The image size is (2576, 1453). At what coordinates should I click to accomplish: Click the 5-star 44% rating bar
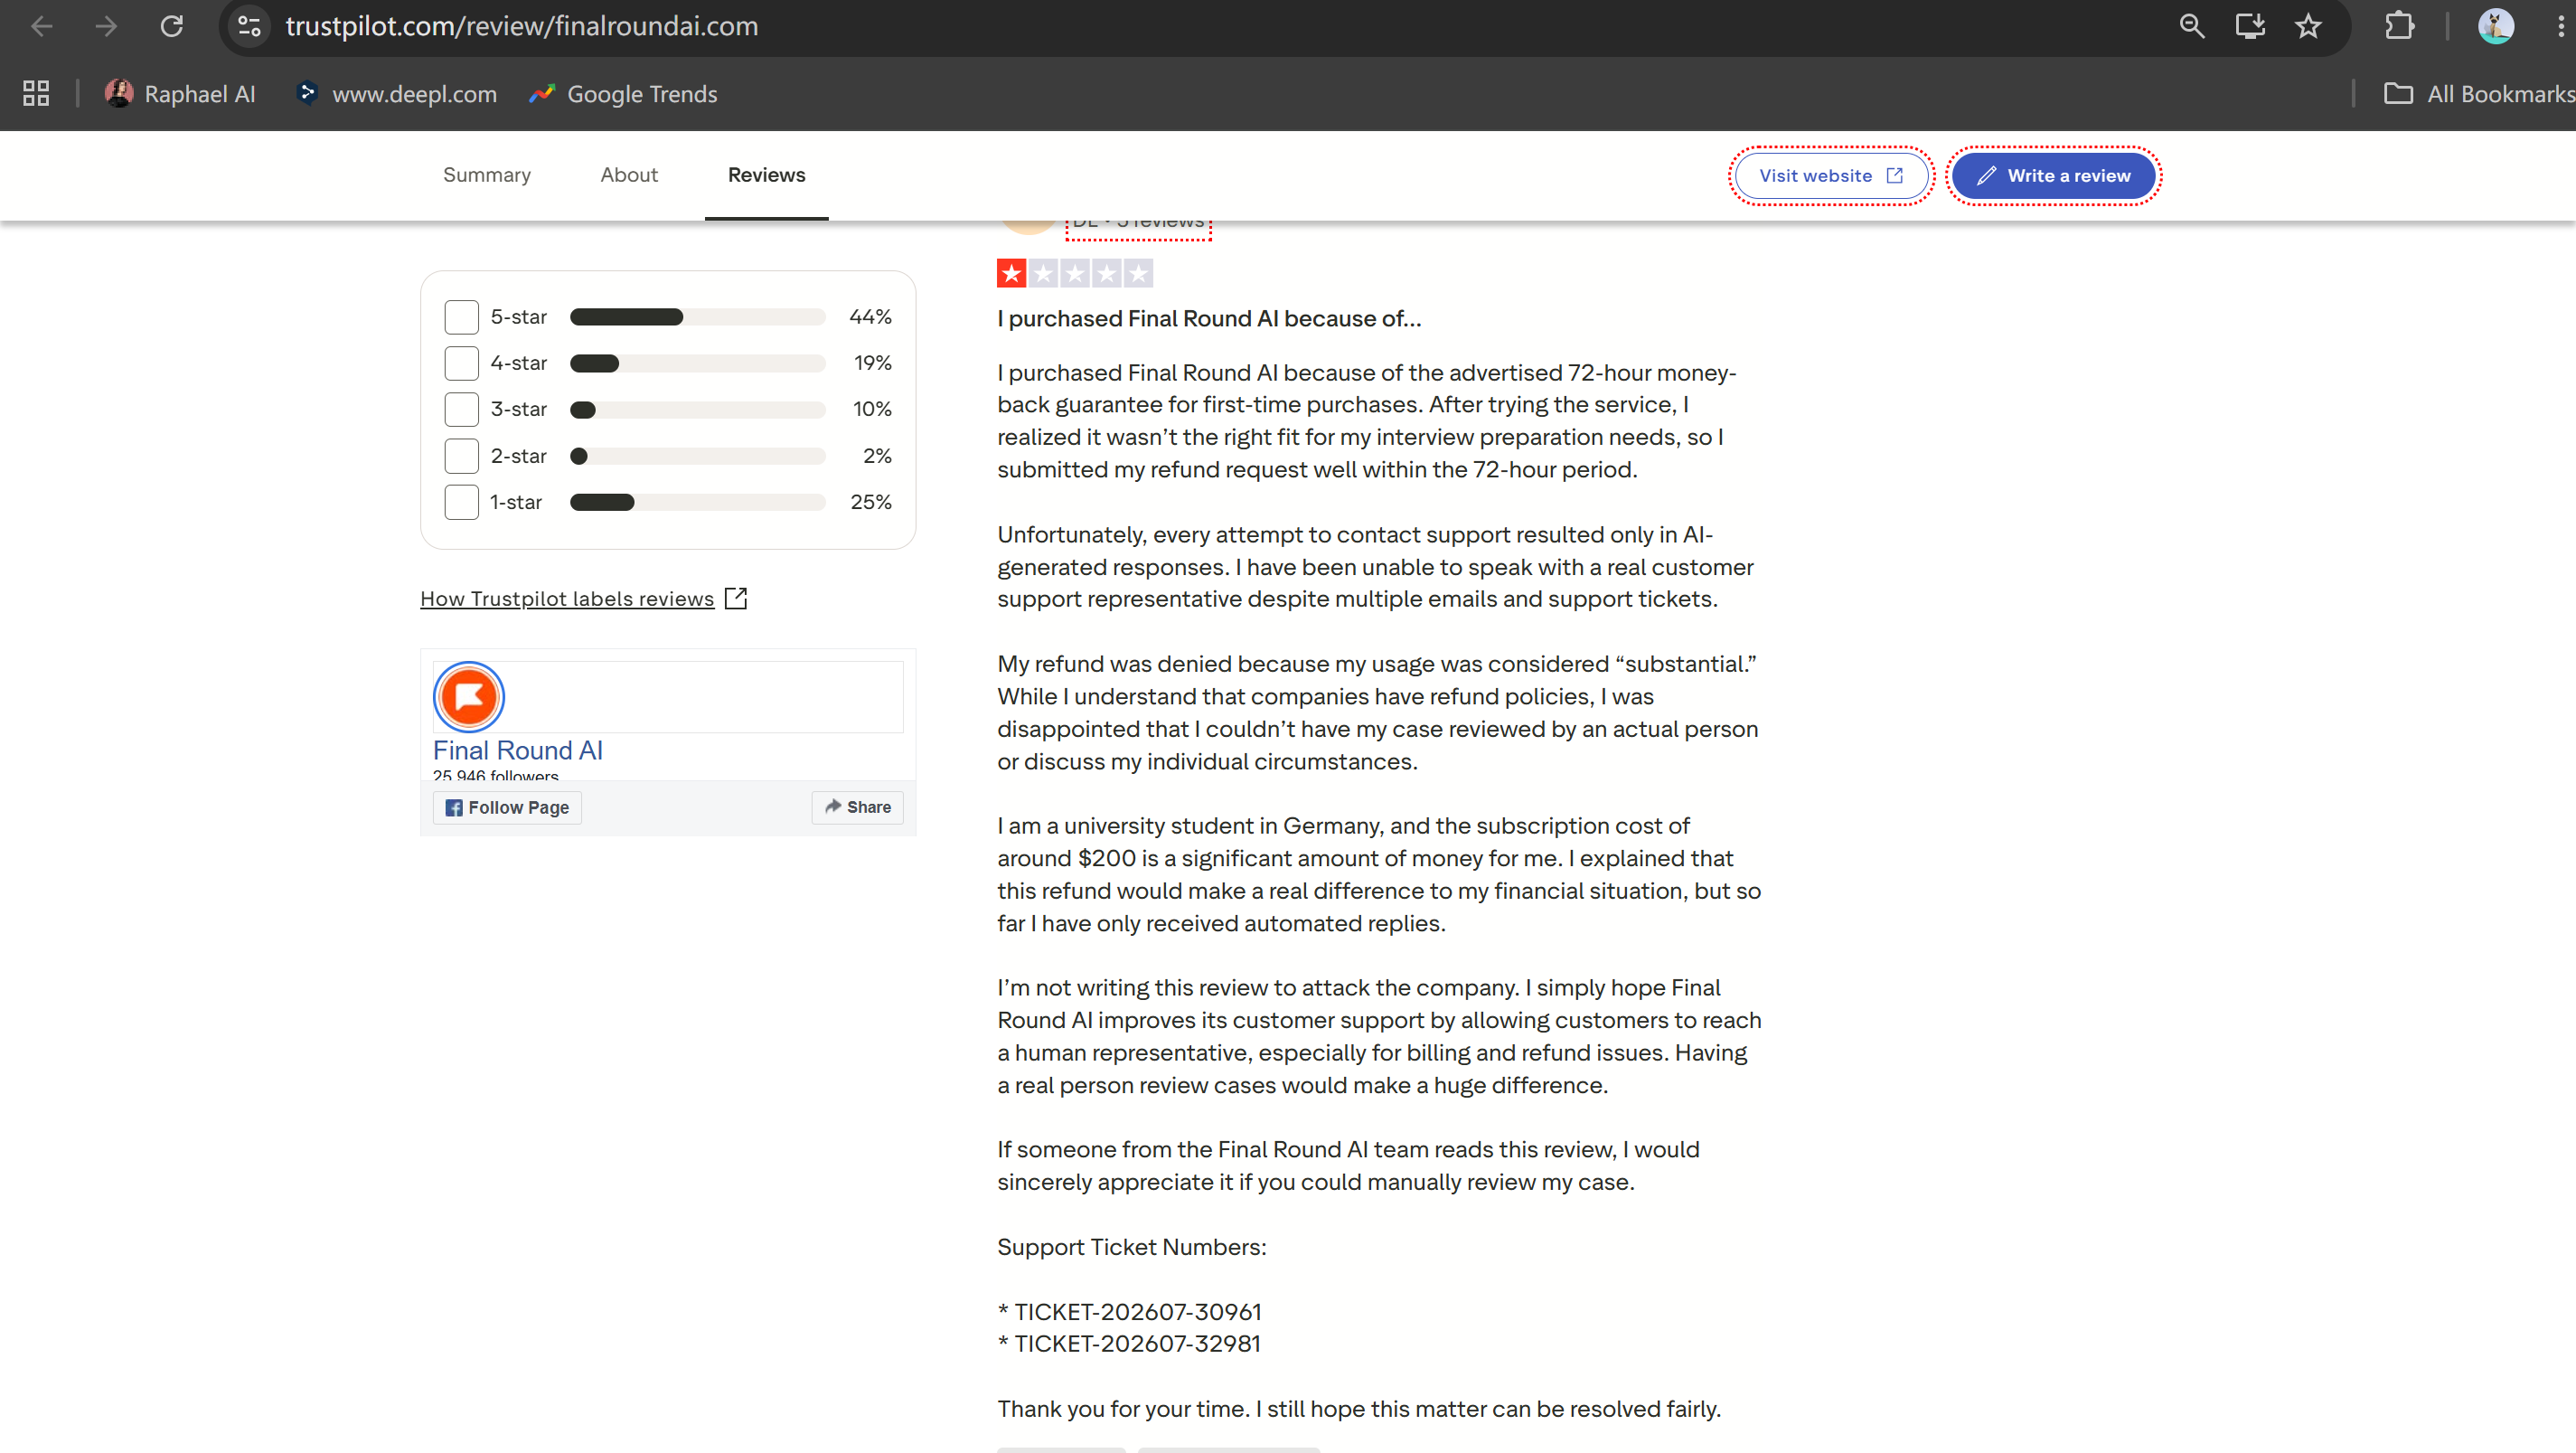tap(698, 317)
